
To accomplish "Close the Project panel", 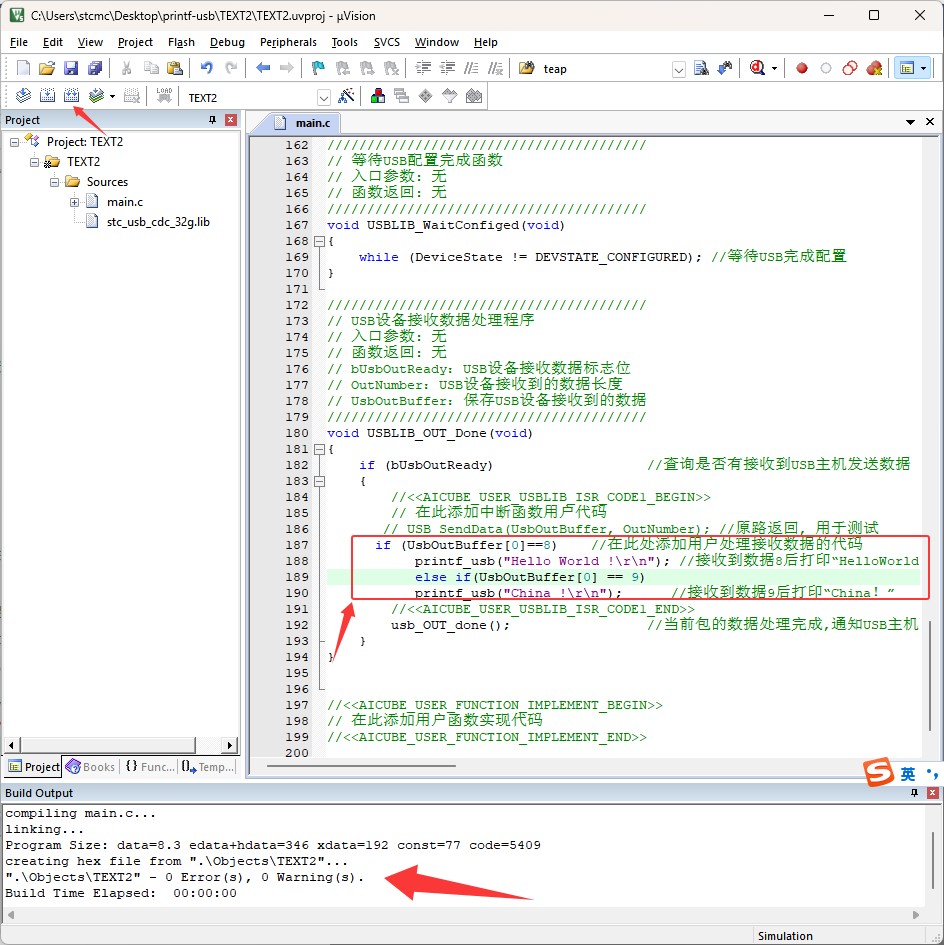I will pyautogui.click(x=230, y=120).
